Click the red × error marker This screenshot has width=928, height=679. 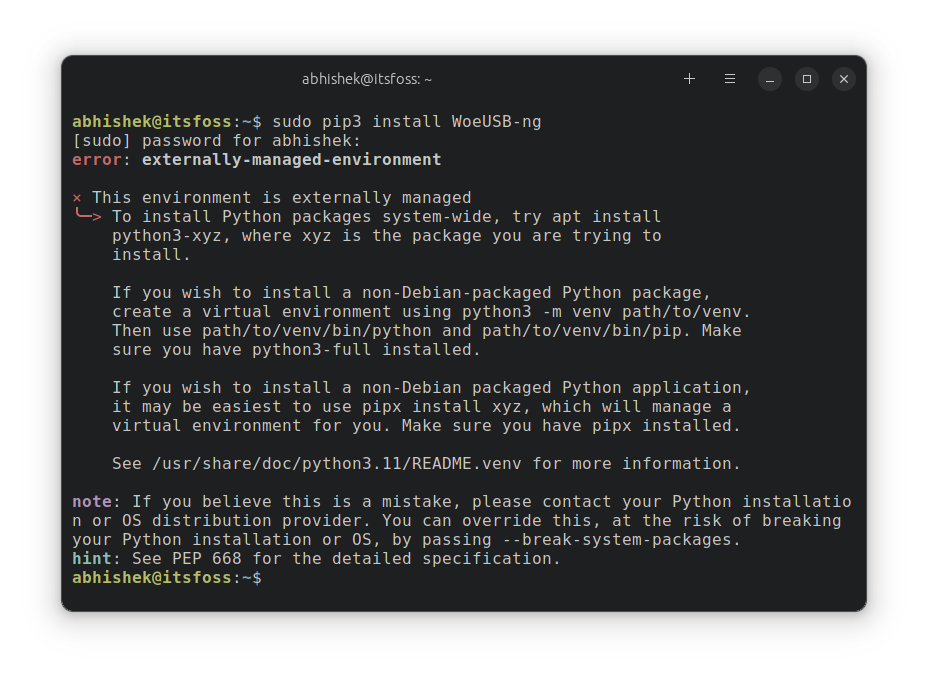pyautogui.click(x=79, y=197)
